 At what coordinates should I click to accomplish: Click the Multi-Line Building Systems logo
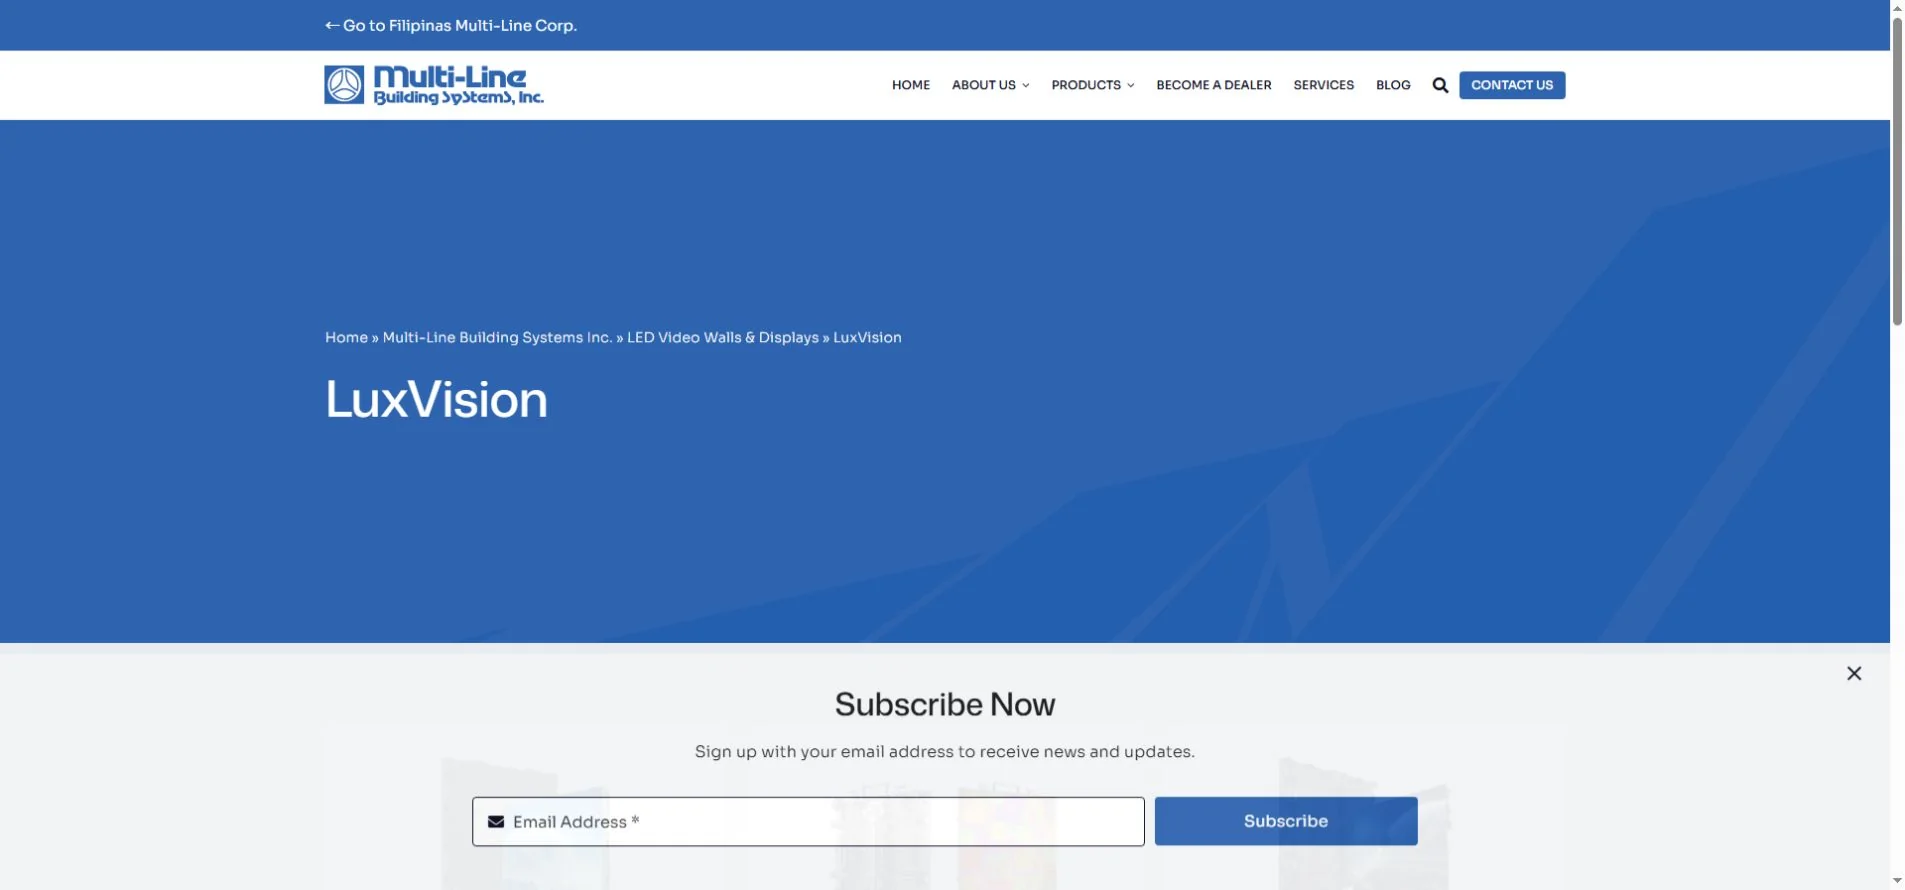click(434, 85)
